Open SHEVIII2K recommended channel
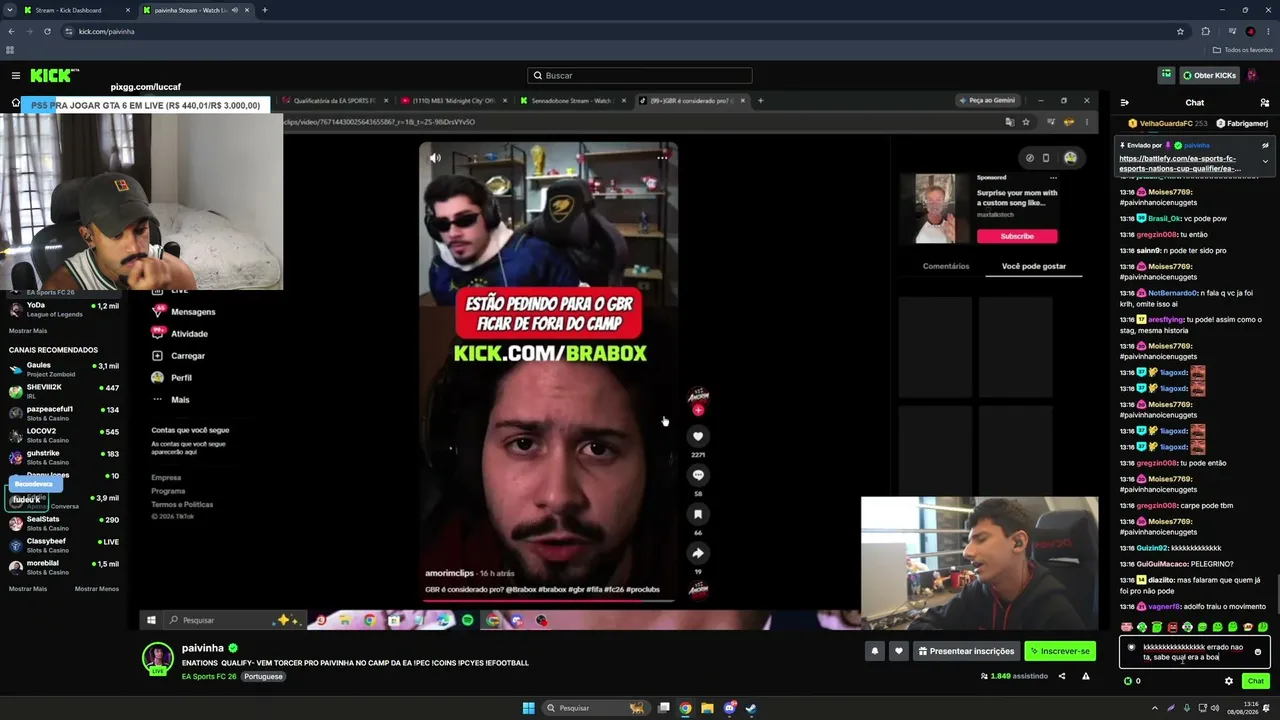Viewport: 1280px width, 720px height. click(64, 391)
